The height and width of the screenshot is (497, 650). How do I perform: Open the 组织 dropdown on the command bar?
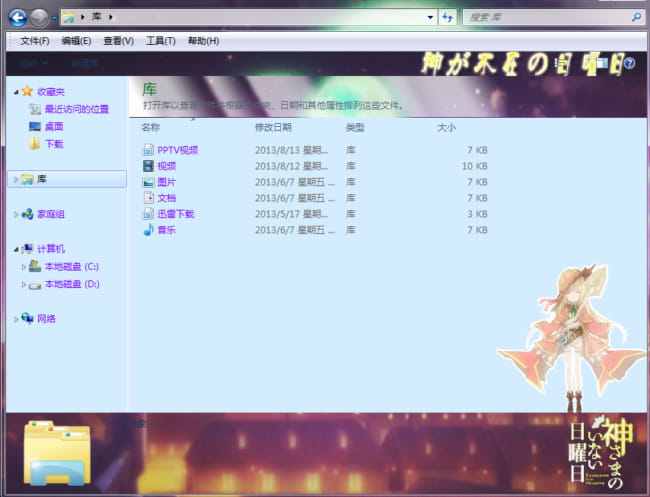[x=34, y=63]
